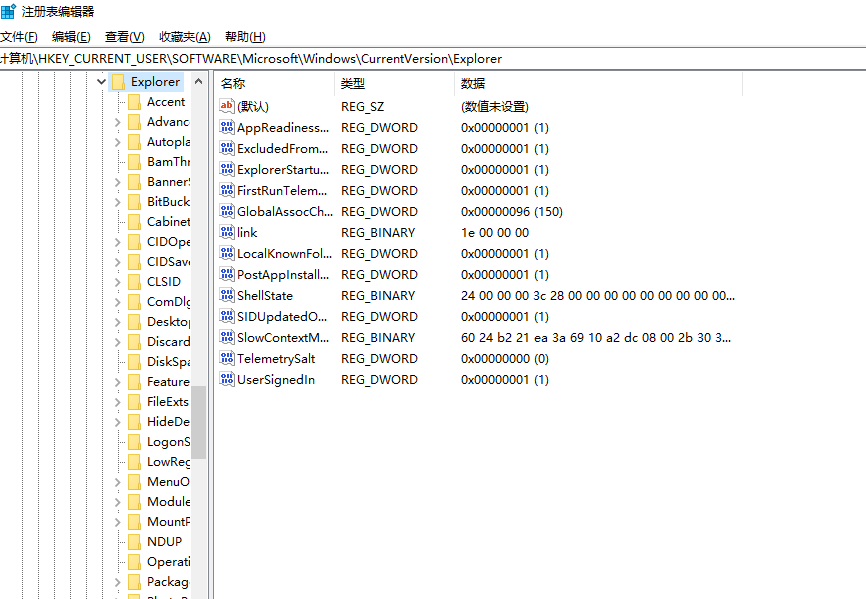Viewport: 866px width, 599px height.
Task: Click the 类型 column header
Action: point(352,84)
